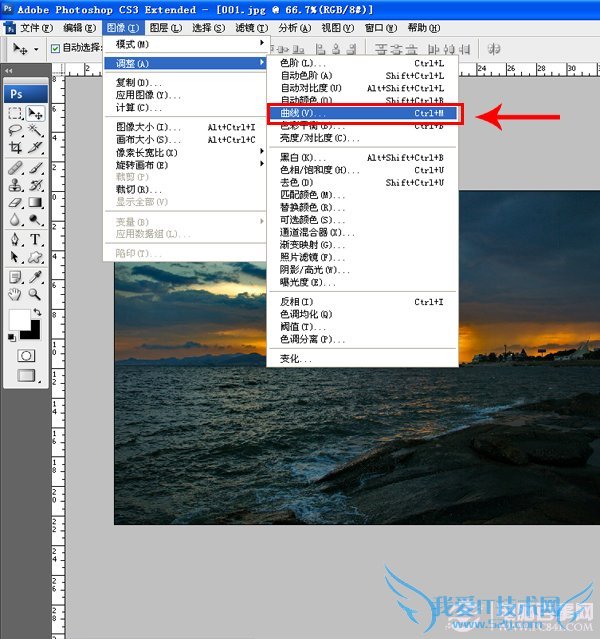Screen dimensions: 600x639
Task: Open the 滤镜 menu
Action: (x=251, y=28)
